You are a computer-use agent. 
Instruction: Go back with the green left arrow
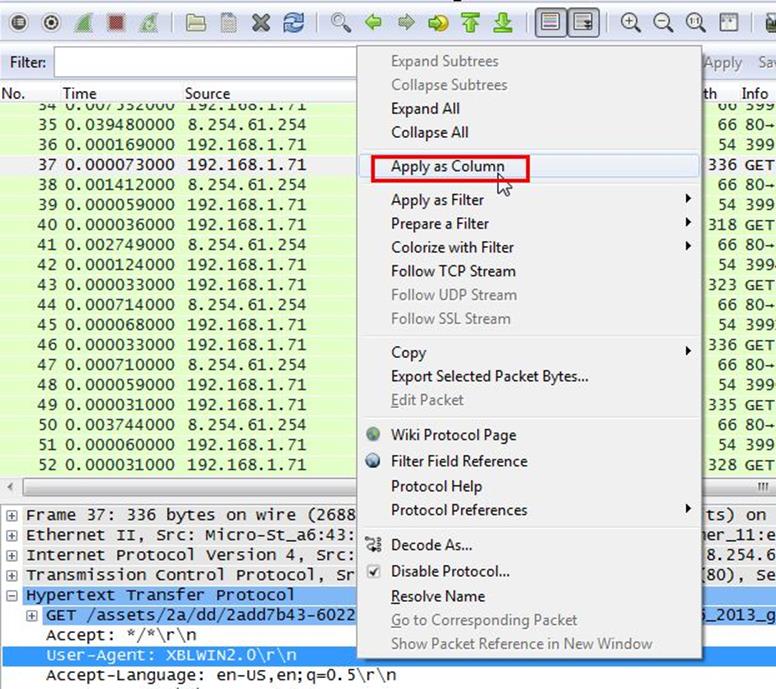(x=373, y=23)
